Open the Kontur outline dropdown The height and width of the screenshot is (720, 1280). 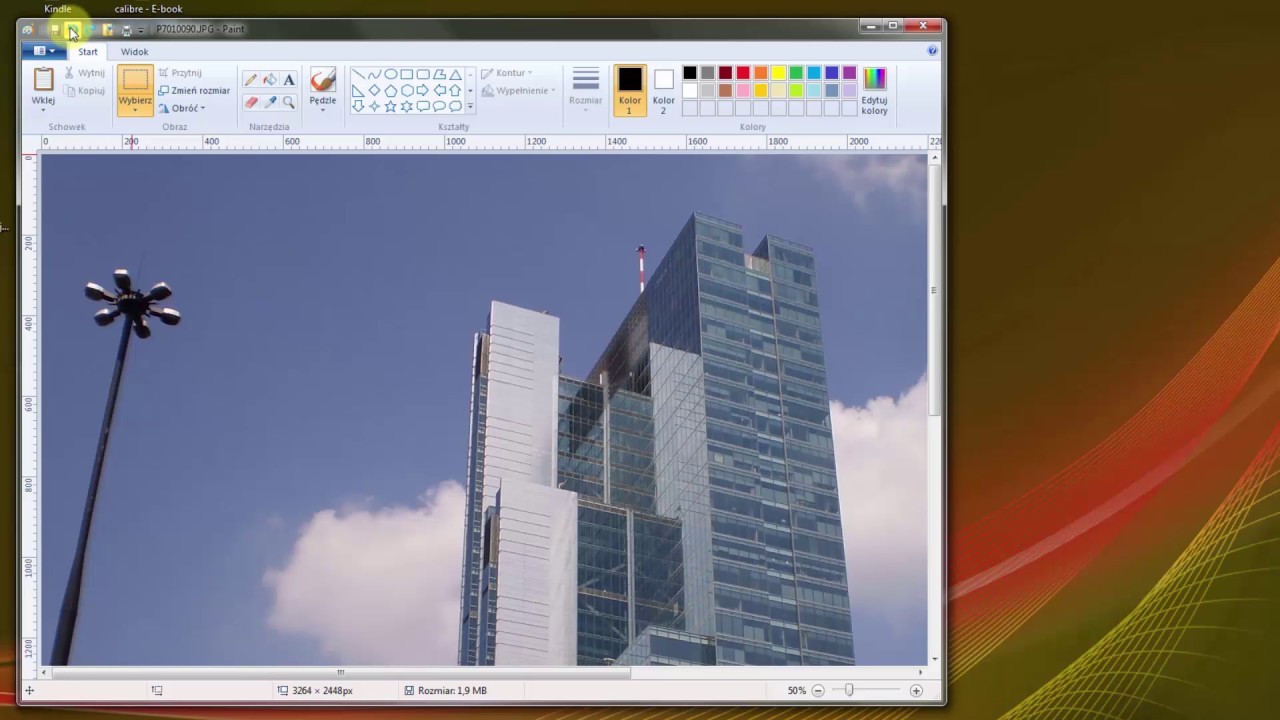(x=507, y=73)
